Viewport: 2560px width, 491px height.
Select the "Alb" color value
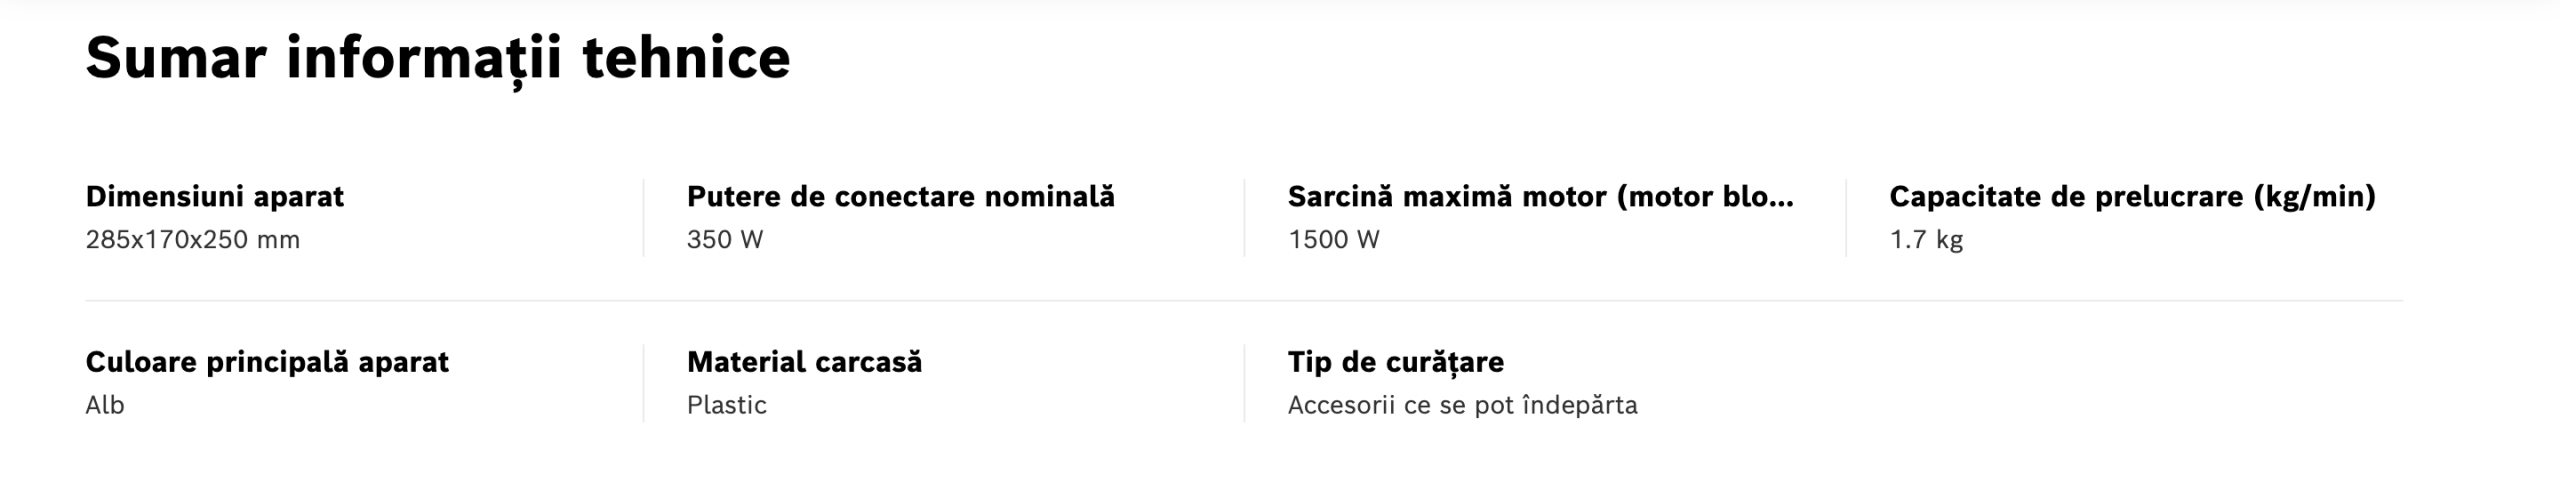pos(105,405)
